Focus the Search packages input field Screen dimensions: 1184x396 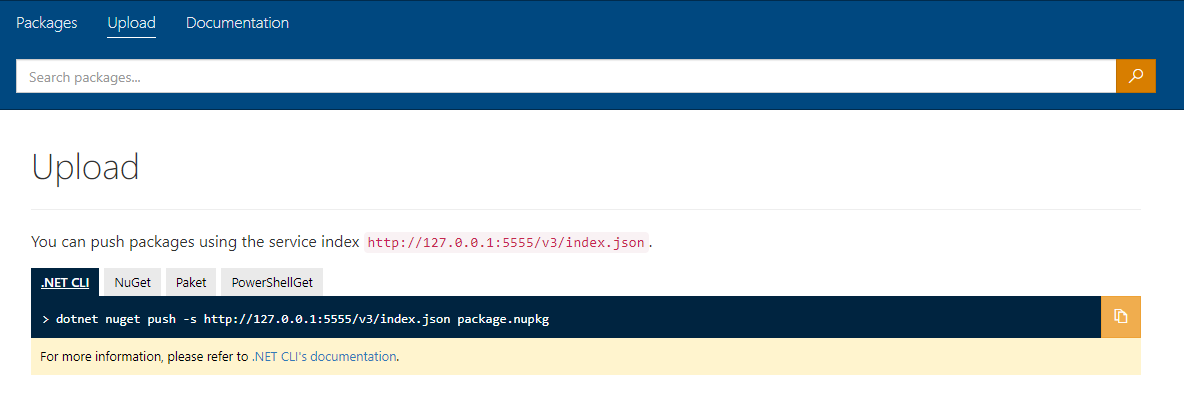[x=566, y=76]
